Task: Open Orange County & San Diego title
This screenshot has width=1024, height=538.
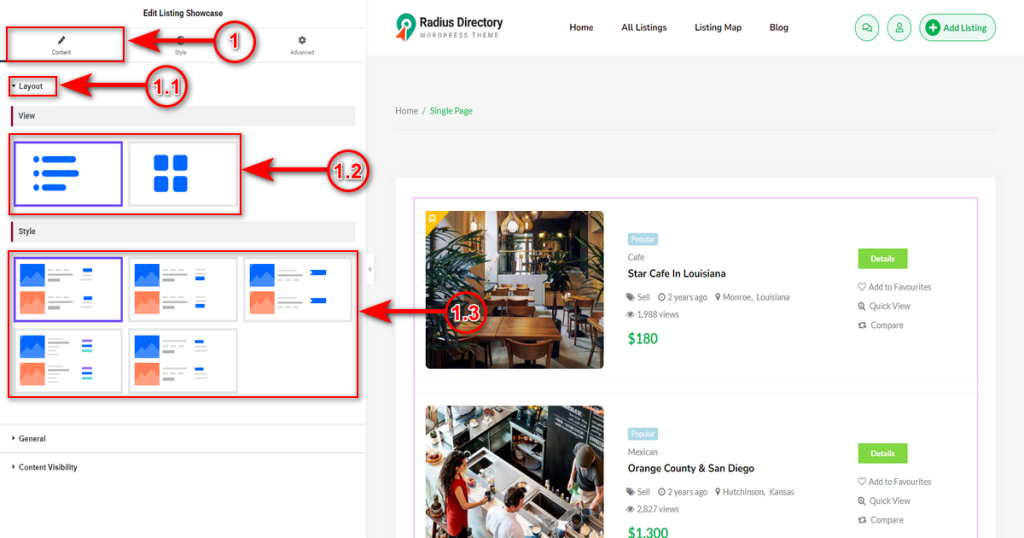Action: (x=691, y=468)
